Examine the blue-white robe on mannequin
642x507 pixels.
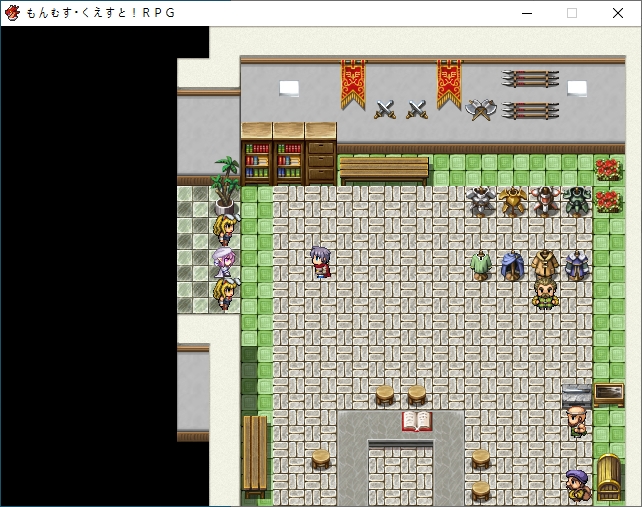coord(577,265)
